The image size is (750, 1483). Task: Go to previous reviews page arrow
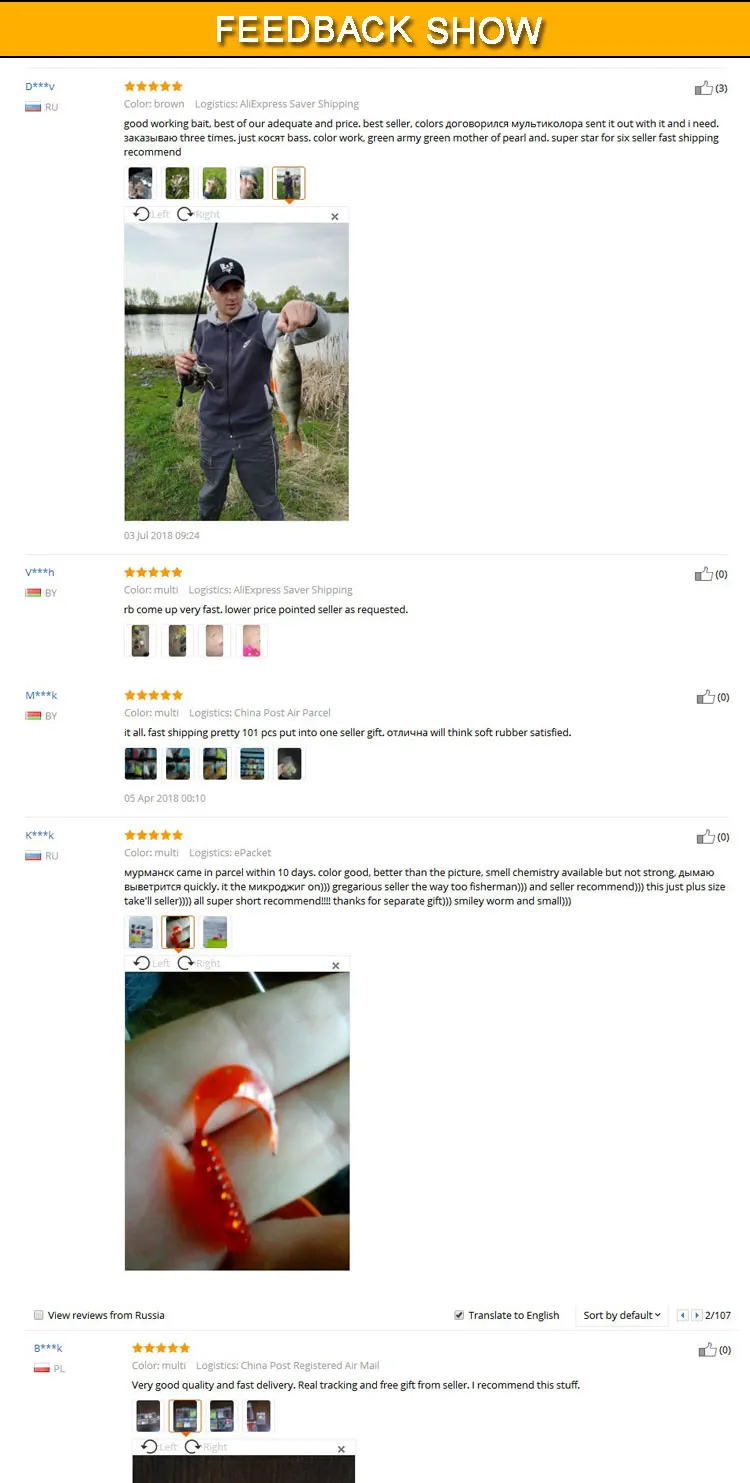[683, 1315]
